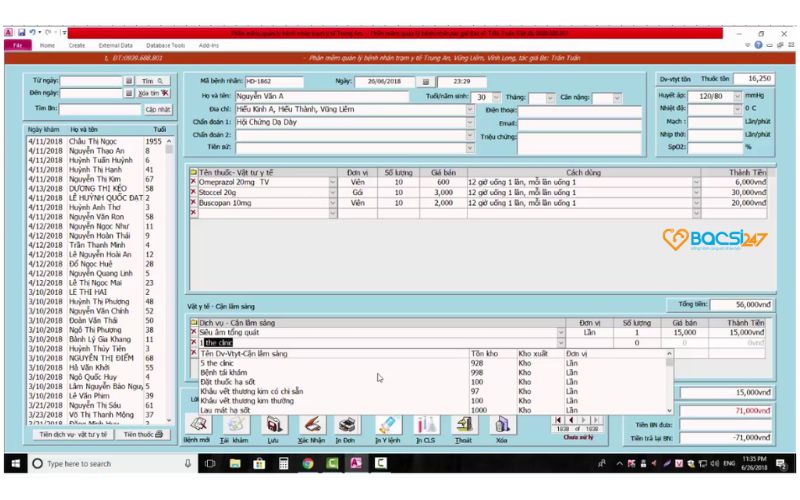Click the Windows Start button
Viewport: 800px width, 500px height.
point(16,463)
